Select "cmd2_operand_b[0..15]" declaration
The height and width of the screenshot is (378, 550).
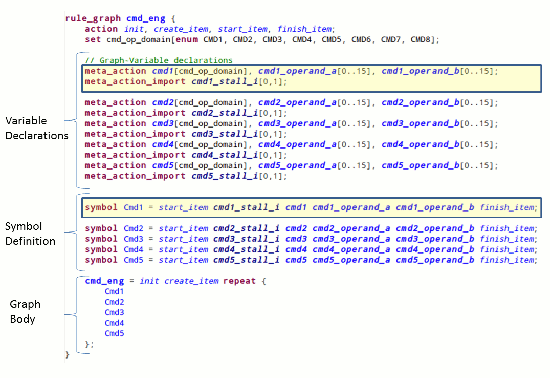[439, 102]
